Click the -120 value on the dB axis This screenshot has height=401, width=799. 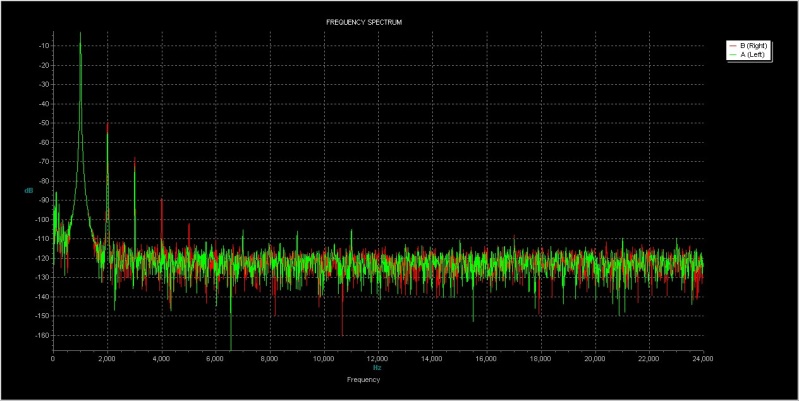point(42,258)
